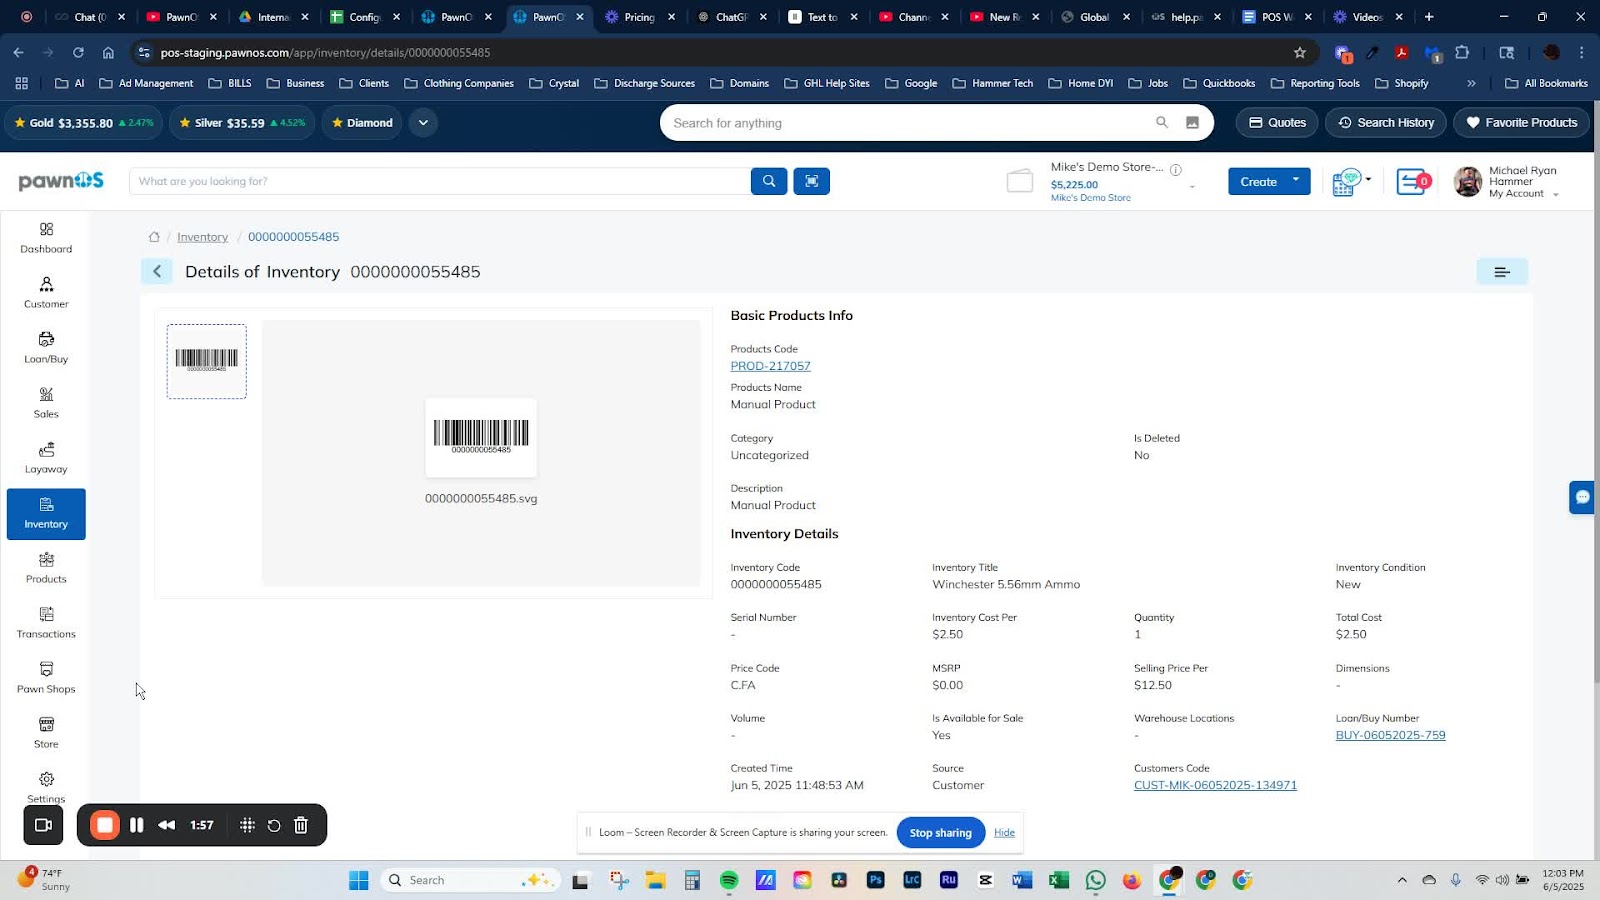Switch to the Text to browser tab
The height and width of the screenshot is (900, 1600).
(822, 17)
